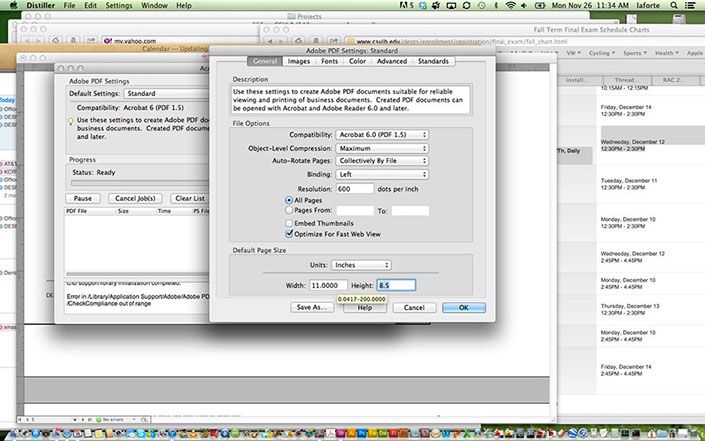Click home icon in www.csulb.edu browser toolbar
Image resolution: width=705 pixels, height=441 pixels.
tap(298, 41)
